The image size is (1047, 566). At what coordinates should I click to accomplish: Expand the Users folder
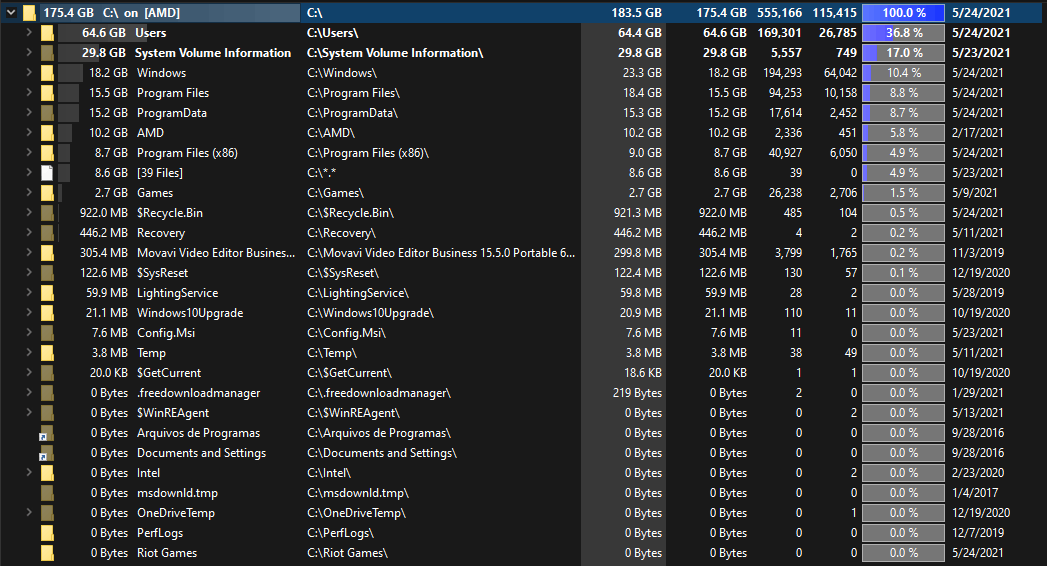click(x=29, y=32)
